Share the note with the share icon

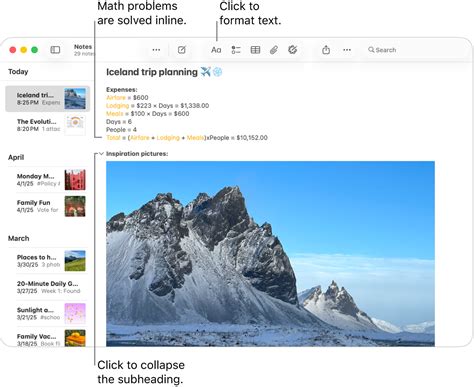326,50
